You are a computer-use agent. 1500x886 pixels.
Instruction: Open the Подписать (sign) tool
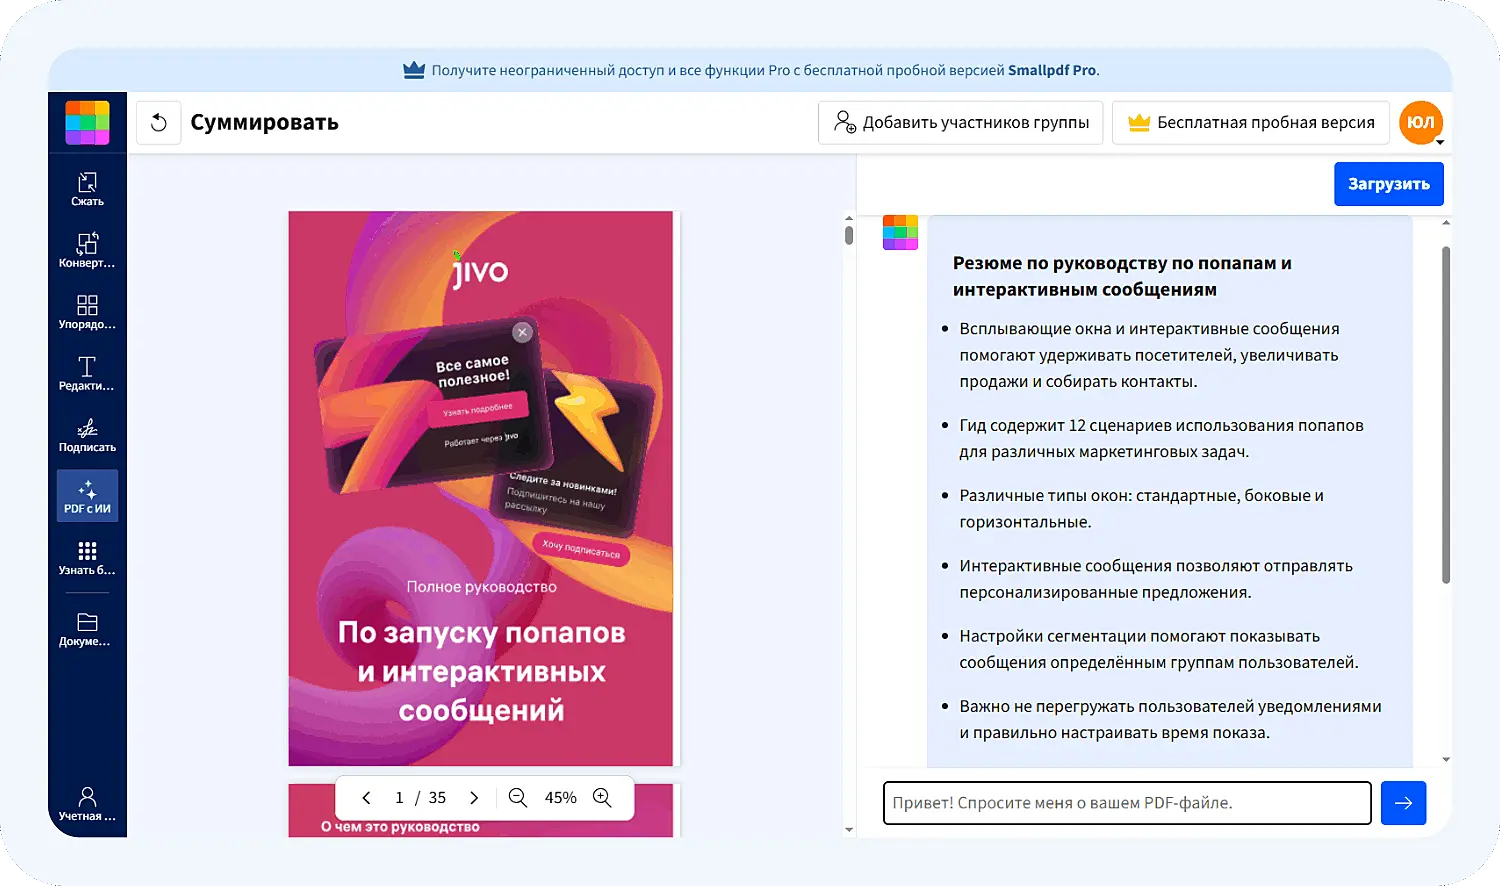tap(87, 435)
